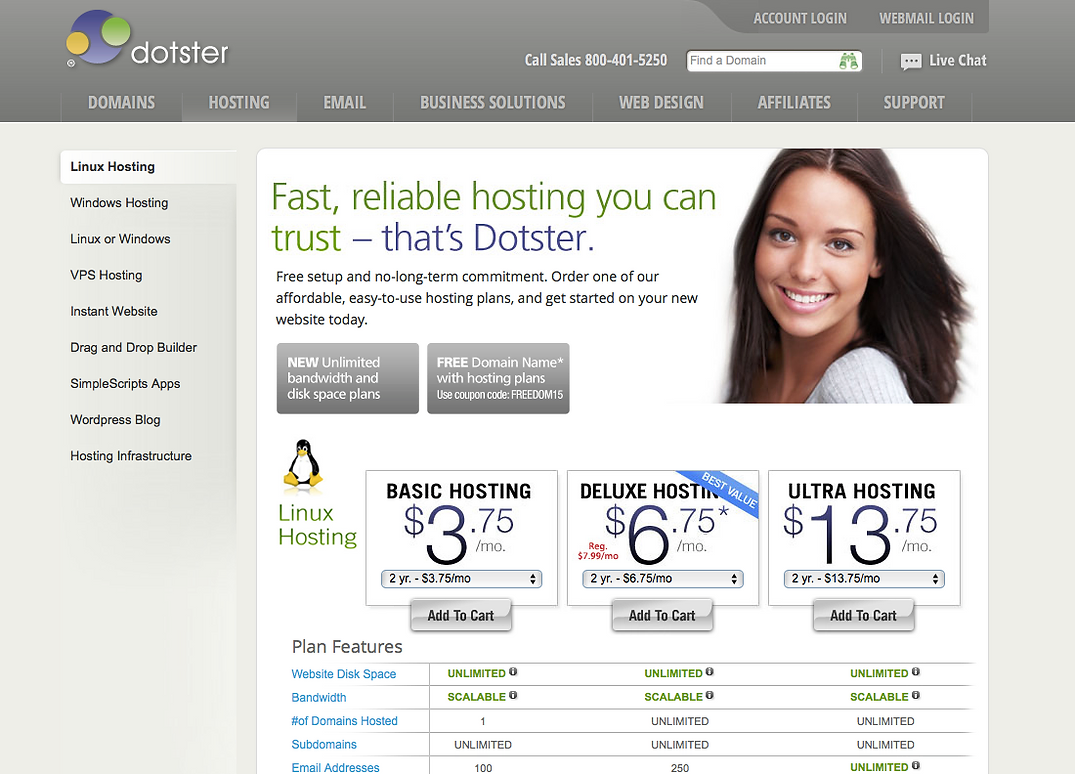Click the Bandwidth feature link

319,697
